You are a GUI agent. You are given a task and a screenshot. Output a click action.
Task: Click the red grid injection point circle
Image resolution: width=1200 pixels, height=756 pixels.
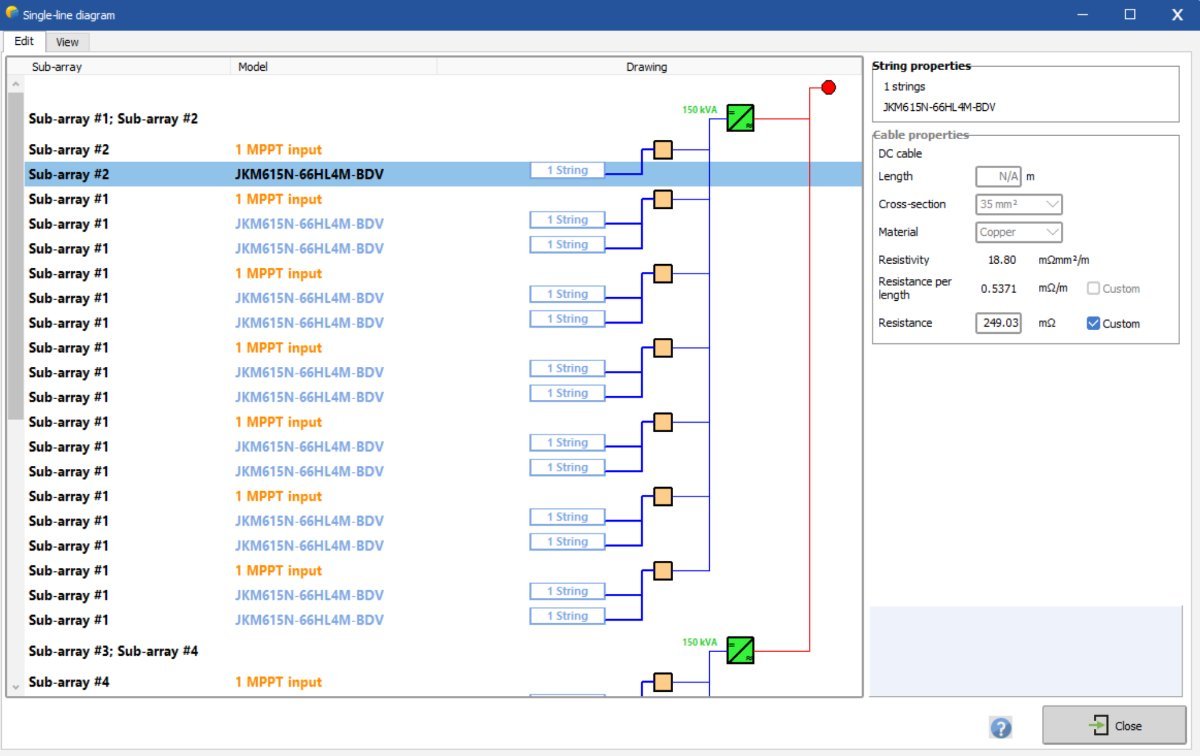(x=828, y=88)
